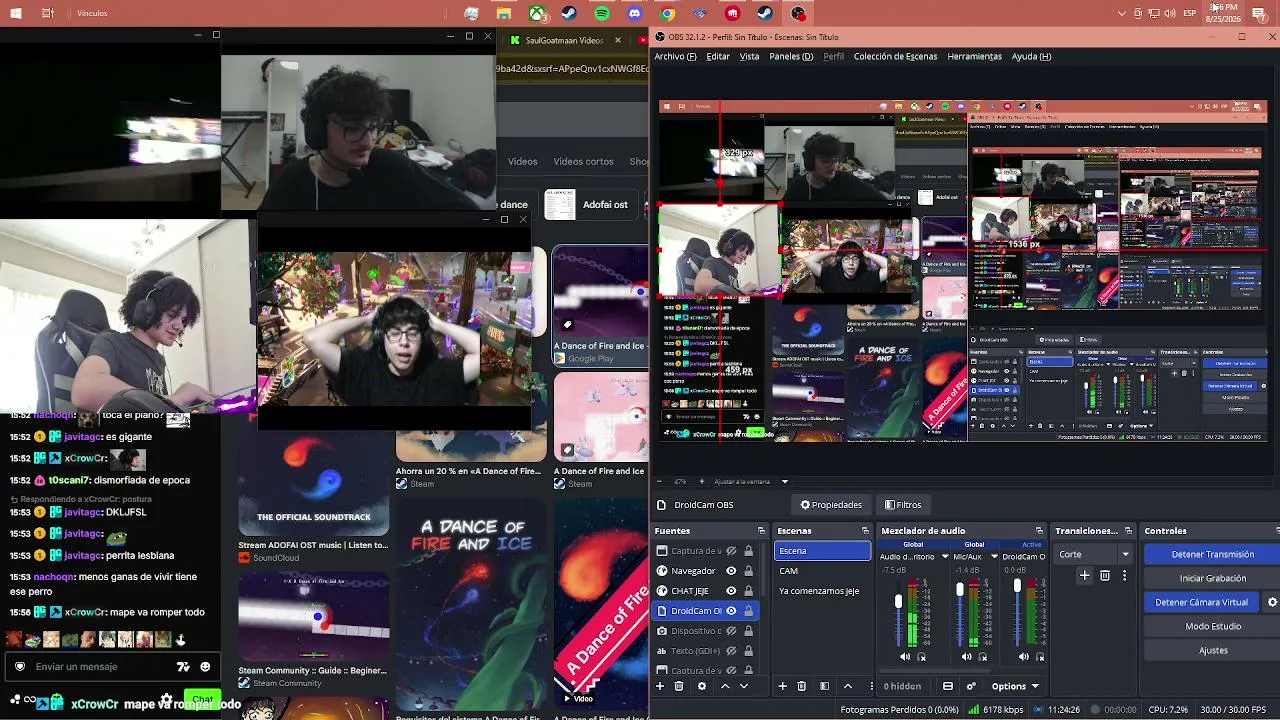Enable Modo Estudio
Viewport: 1280px width, 720px height.
coord(1212,626)
